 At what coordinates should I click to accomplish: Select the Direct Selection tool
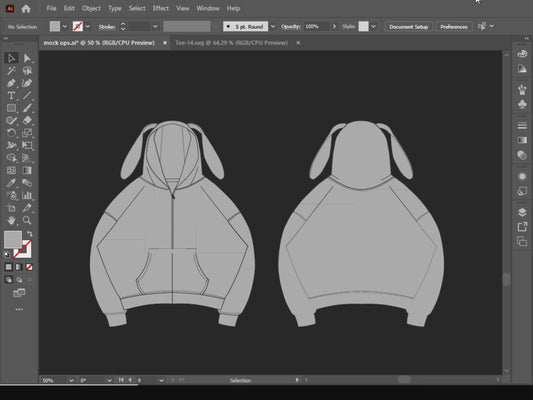pyautogui.click(x=27, y=58)
